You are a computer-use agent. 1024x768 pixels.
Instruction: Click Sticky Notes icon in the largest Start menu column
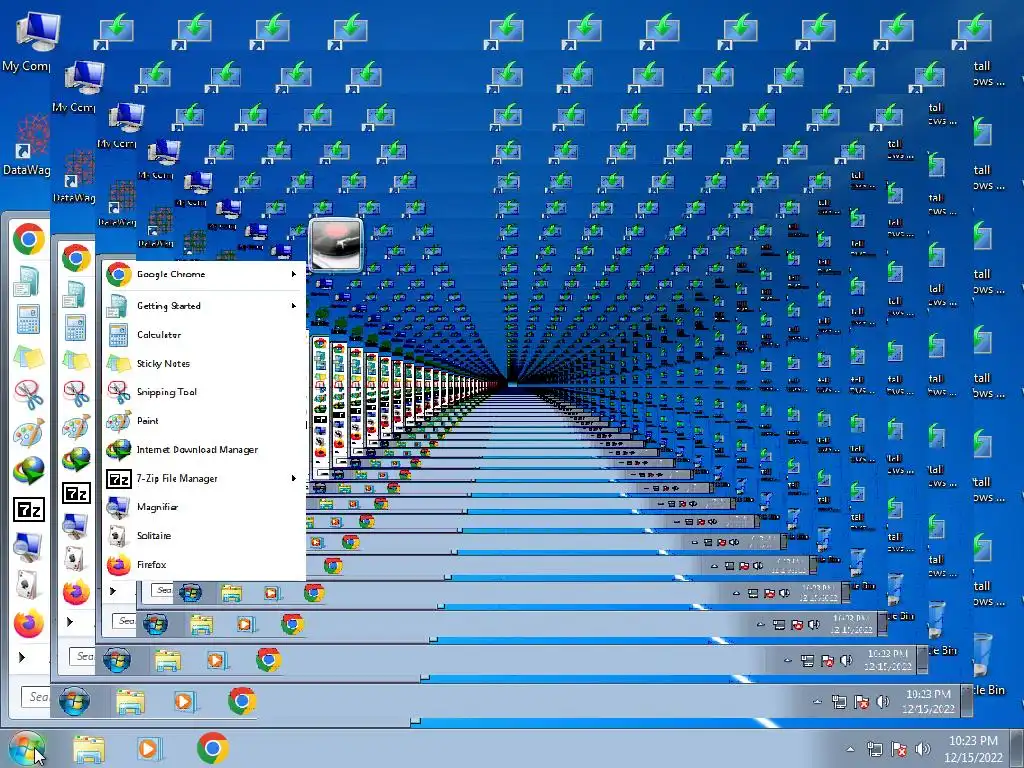(x=28, y=358)
